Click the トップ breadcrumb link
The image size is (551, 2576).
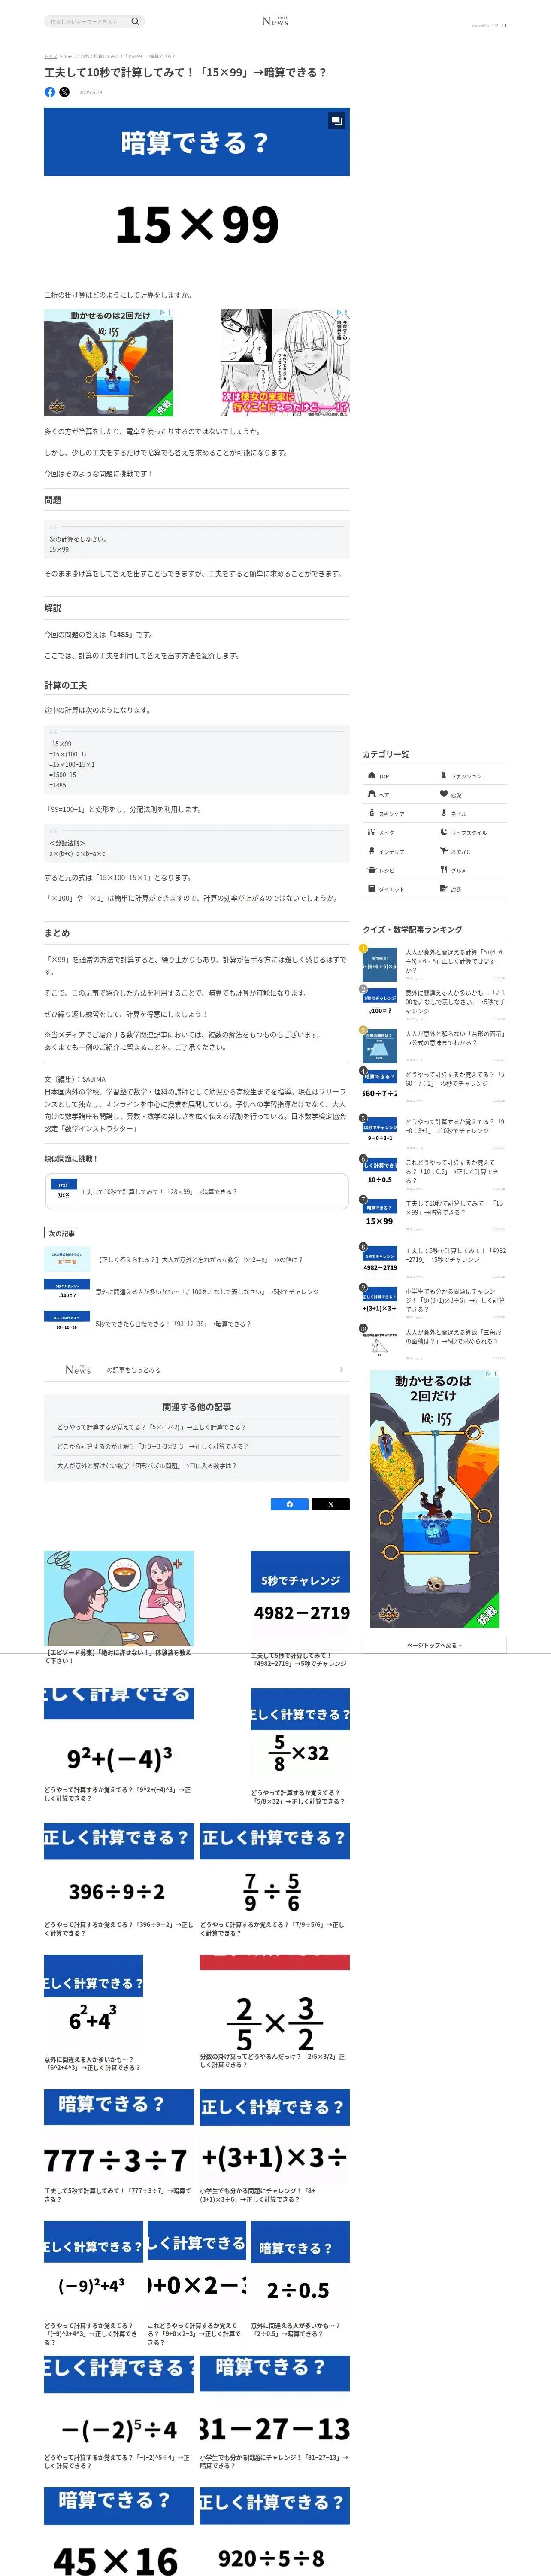(50, 56)
